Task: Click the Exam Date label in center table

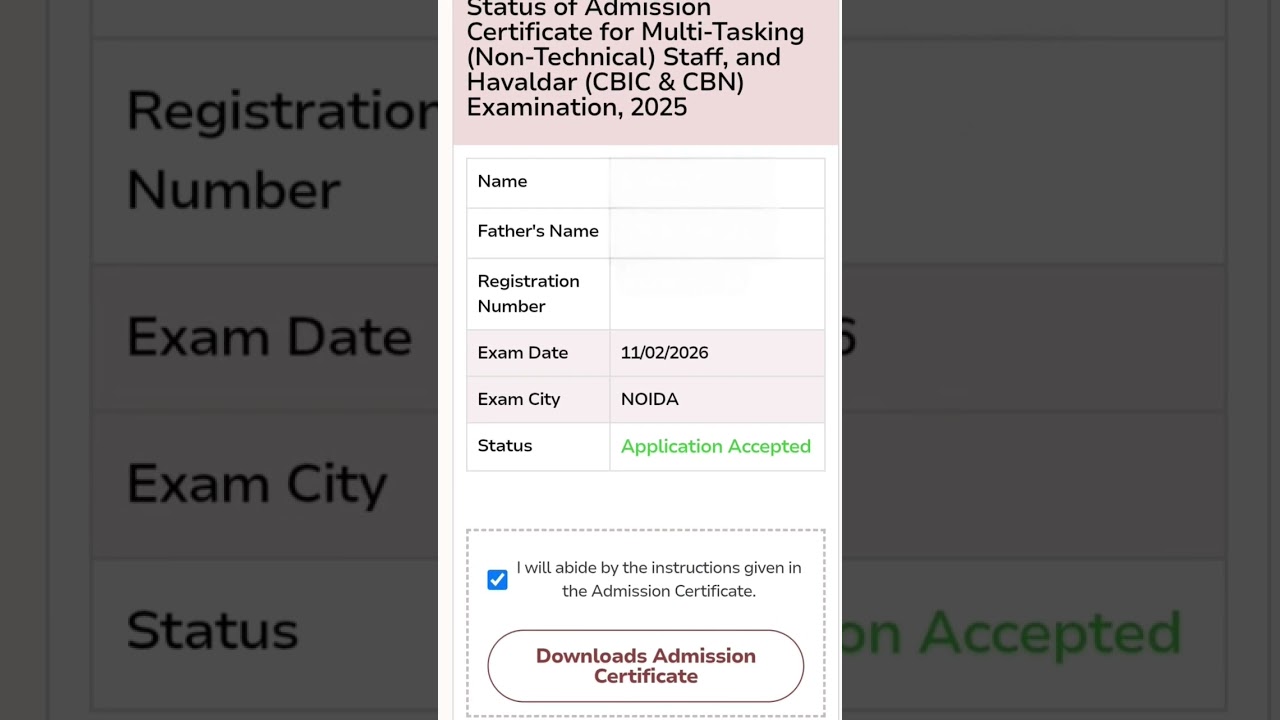Action: click(522, 353)
